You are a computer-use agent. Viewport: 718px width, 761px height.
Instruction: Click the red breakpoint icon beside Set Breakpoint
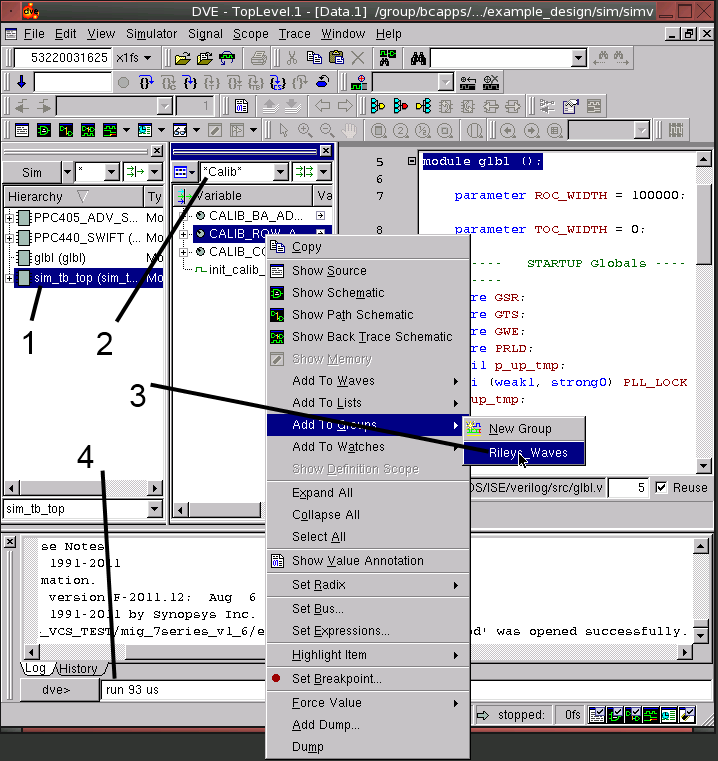[x=277, y=679]
